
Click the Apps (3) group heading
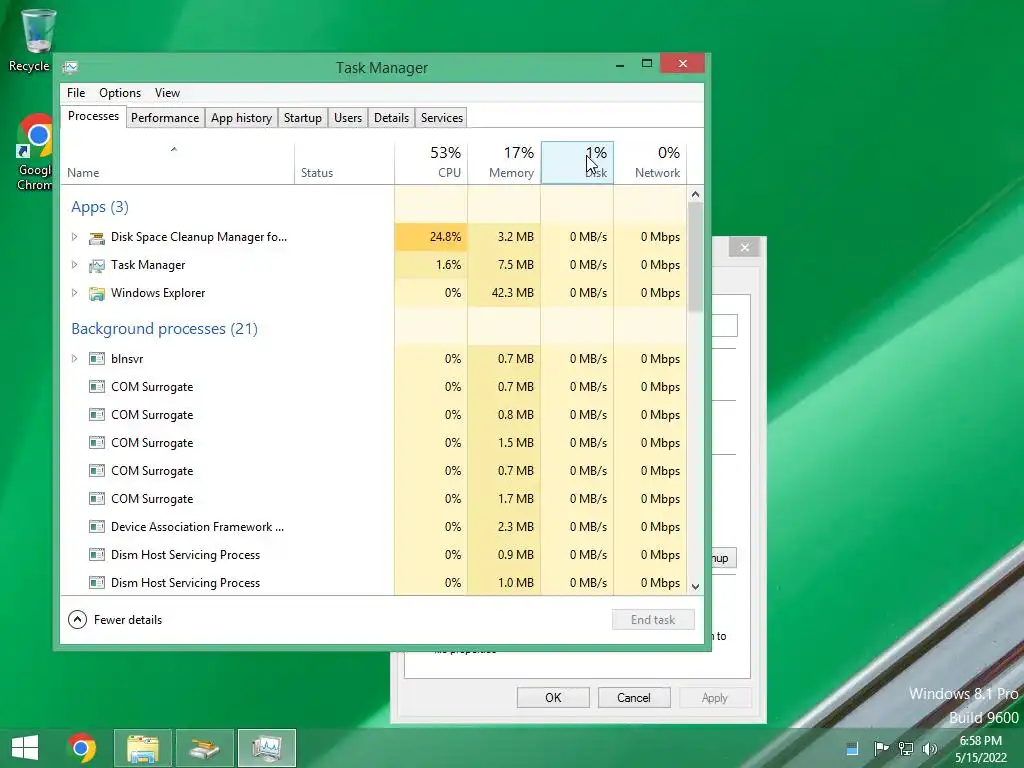pyautogui.click(x=100, y=207)
